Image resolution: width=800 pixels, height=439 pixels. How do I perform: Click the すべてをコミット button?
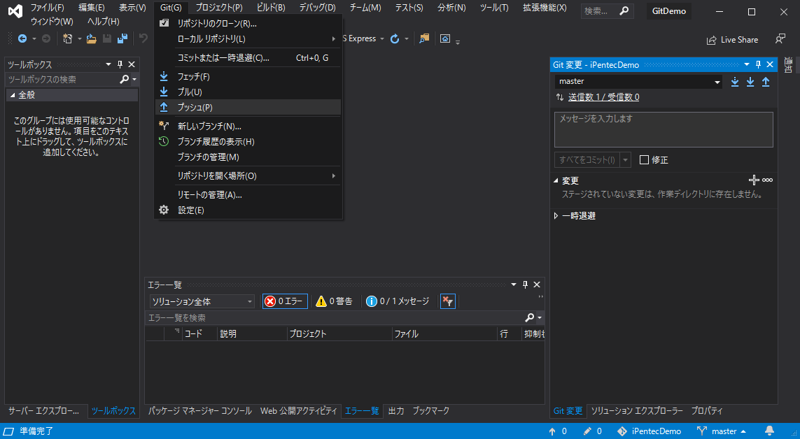click(x=587, y=160)
